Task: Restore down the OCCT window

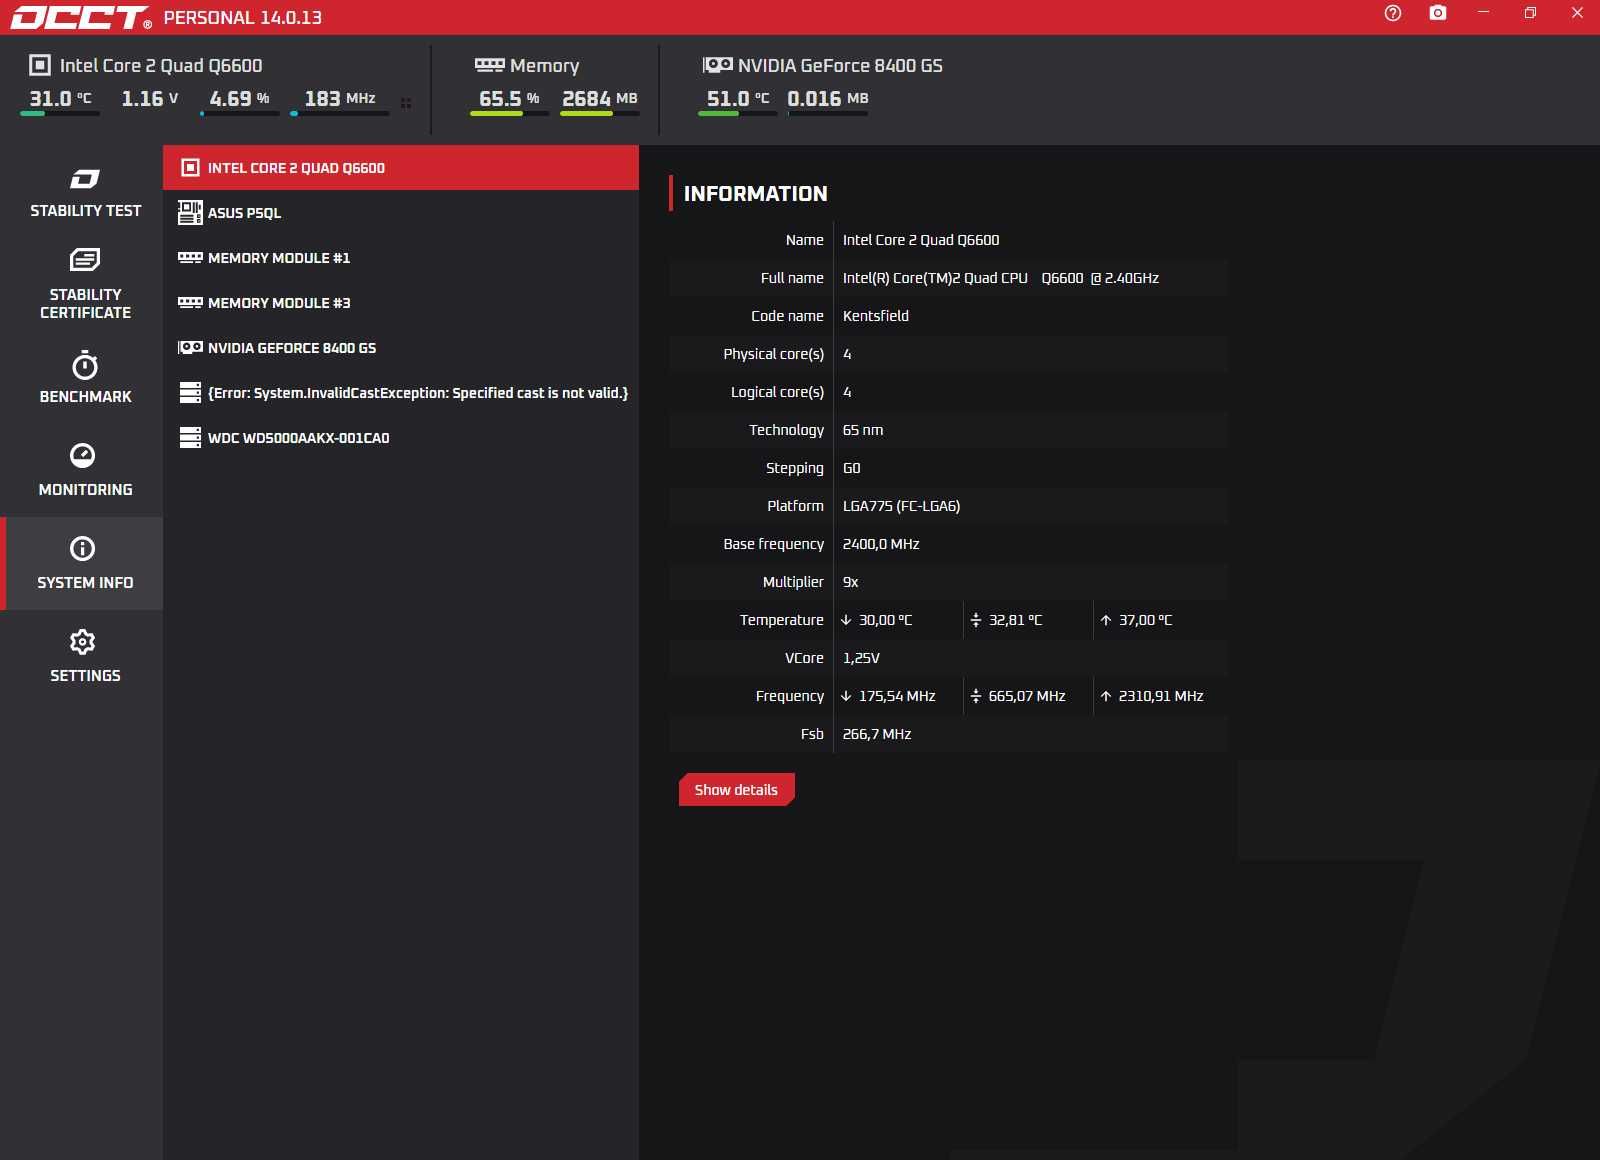Action: pyautogui.click(x=1530, y=13)
